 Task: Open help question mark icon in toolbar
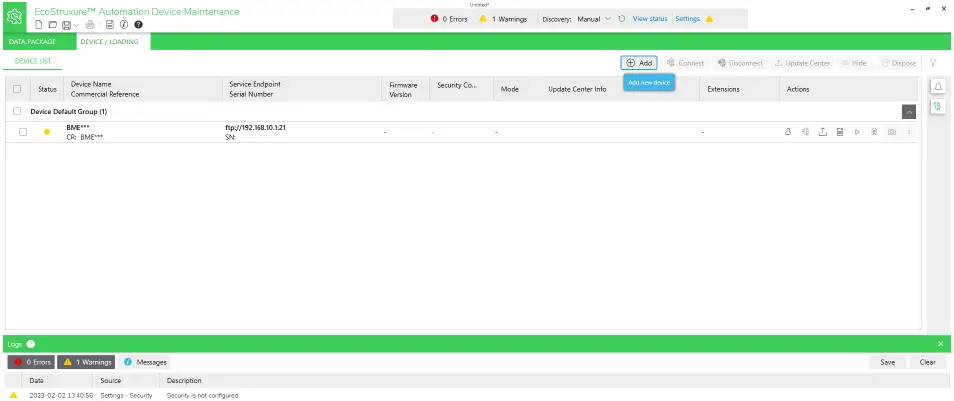coord(138,25)
